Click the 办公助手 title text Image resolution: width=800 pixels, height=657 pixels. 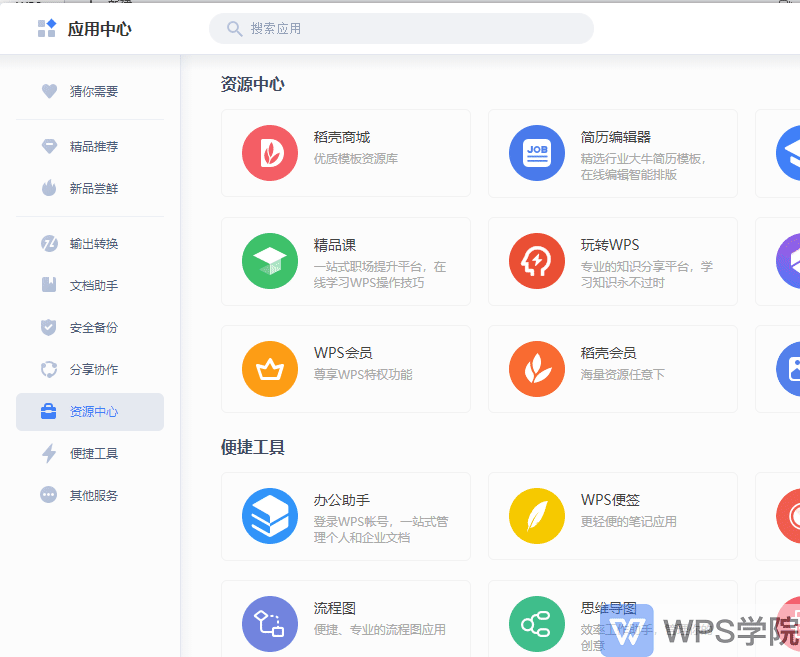[342, 500]
